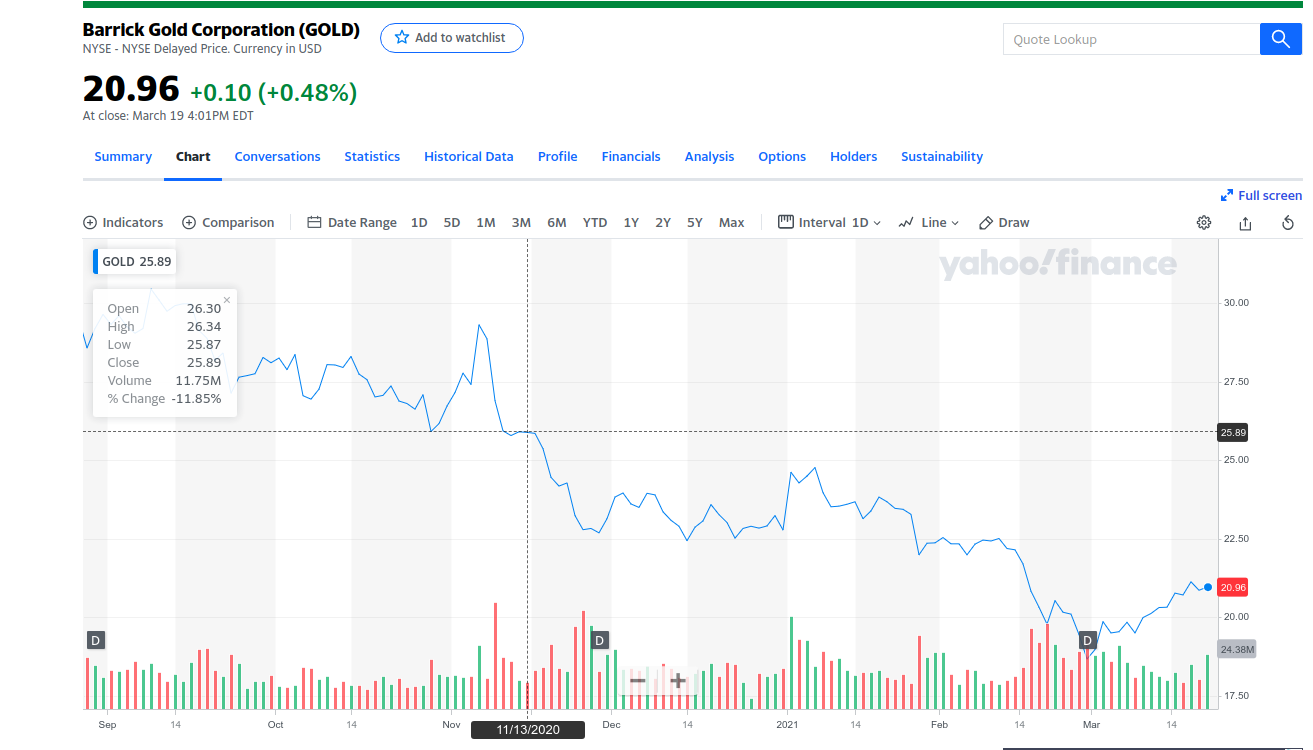Open the Indicators panel
Image resolution: width=1313 pixels, height=750 pixels.
pyautogui.click(x=123, y=222)
